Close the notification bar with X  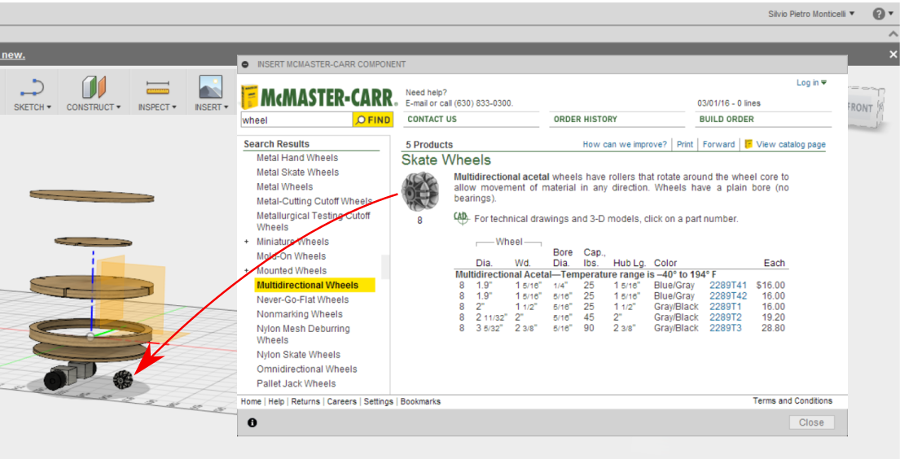click(893, 55)
